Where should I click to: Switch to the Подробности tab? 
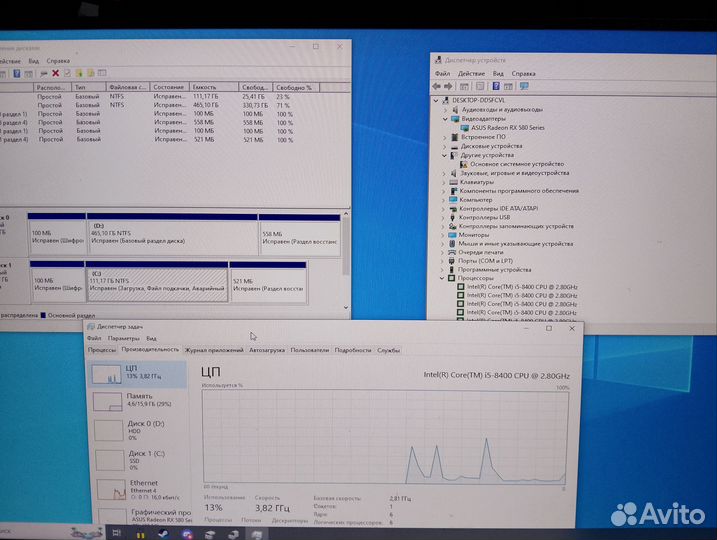pyautogui.click(x=353, y=350)
